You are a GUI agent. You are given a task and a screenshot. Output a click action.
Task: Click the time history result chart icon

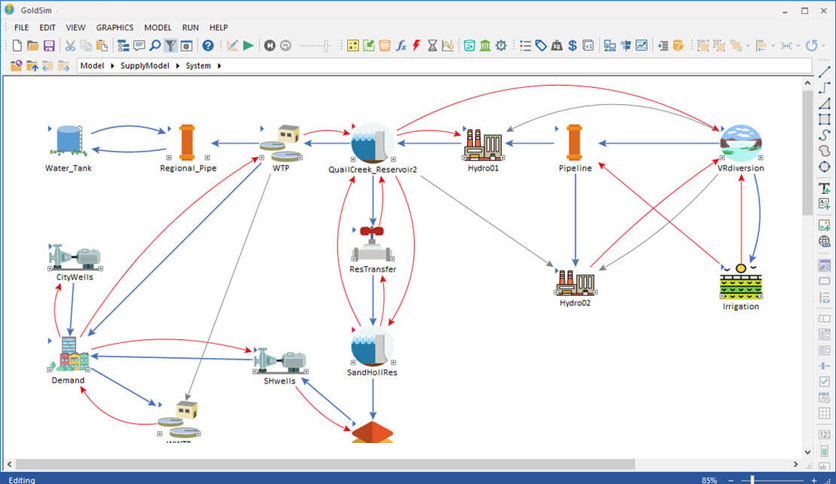click(x=448, y=46)
